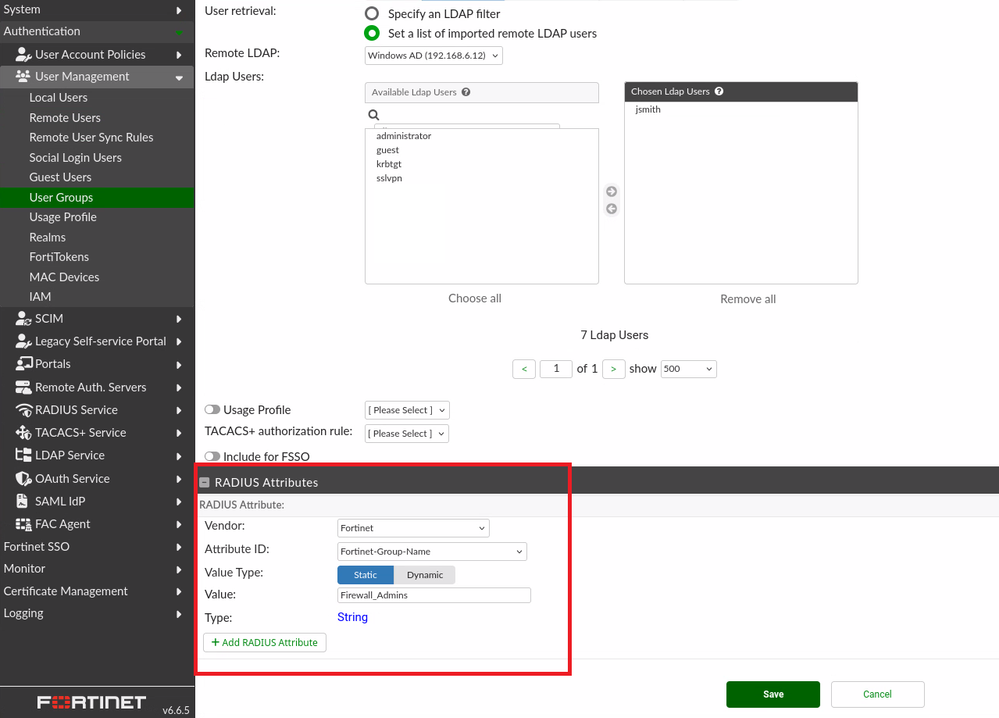
Task: Click the Cancel button
Action: (x=877, y=694)
